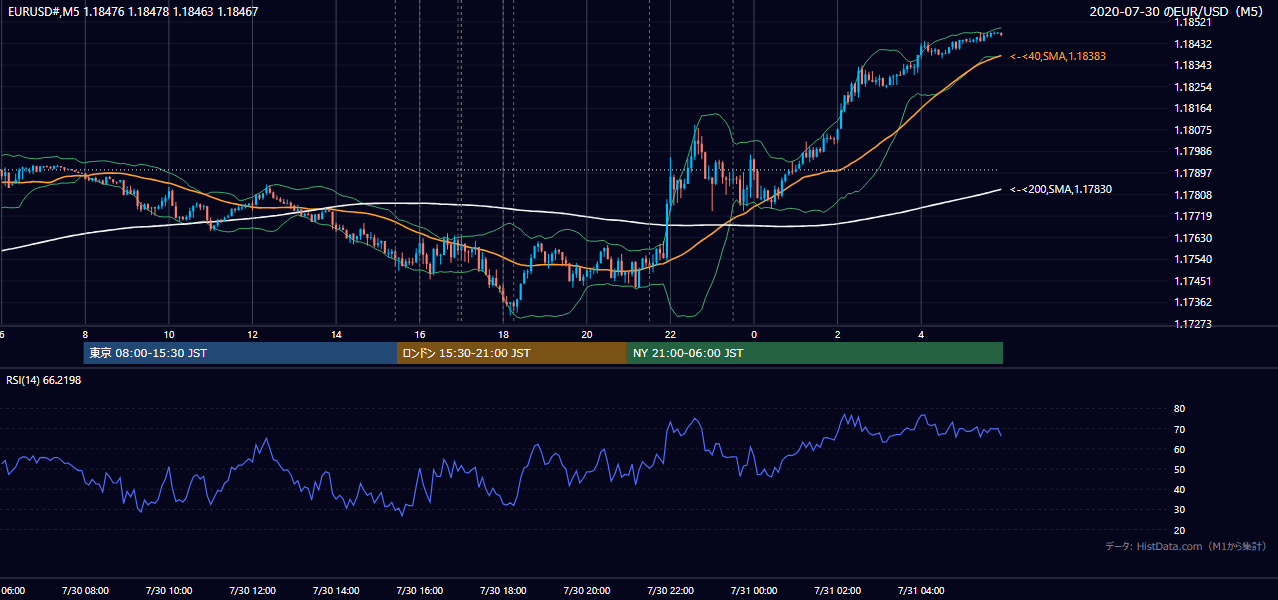Select hour label 16 on the price chart axis

click(420, 335)
